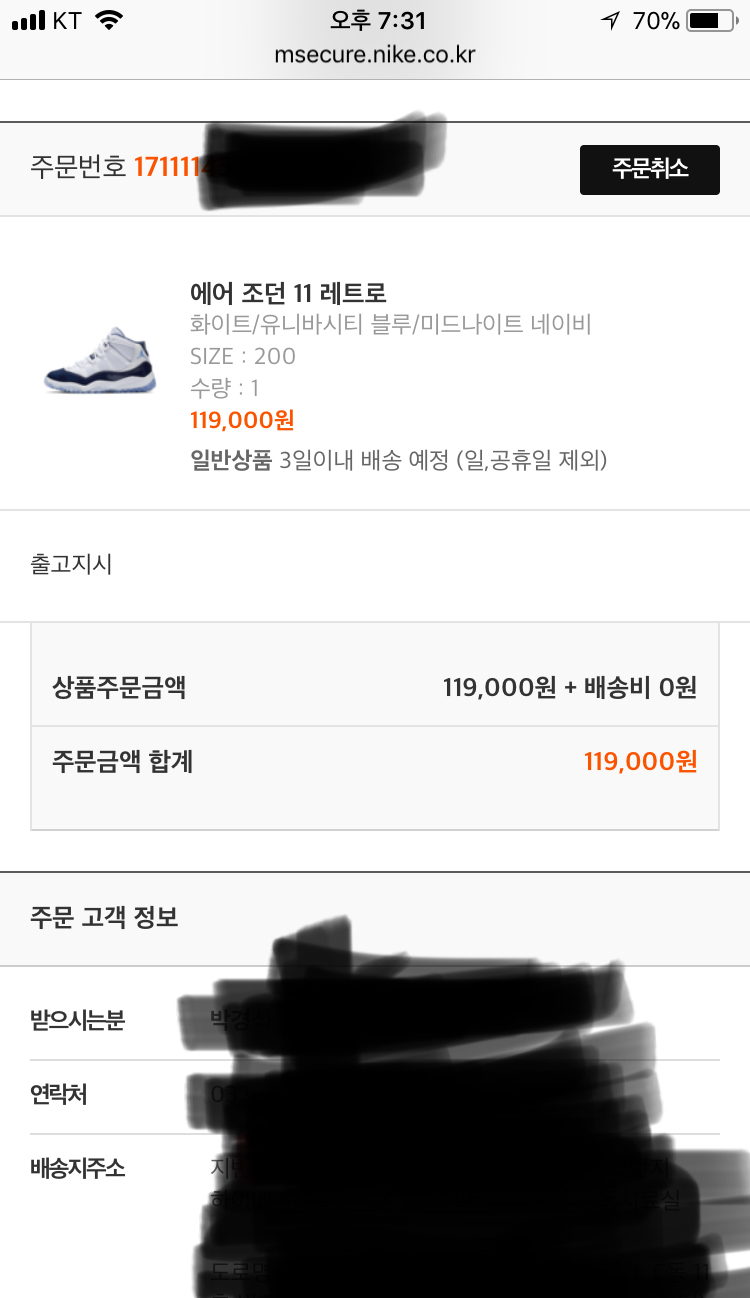750x1298 pixels.
Task: Tap the 출고지시 status label
Action: coord(71,564)
